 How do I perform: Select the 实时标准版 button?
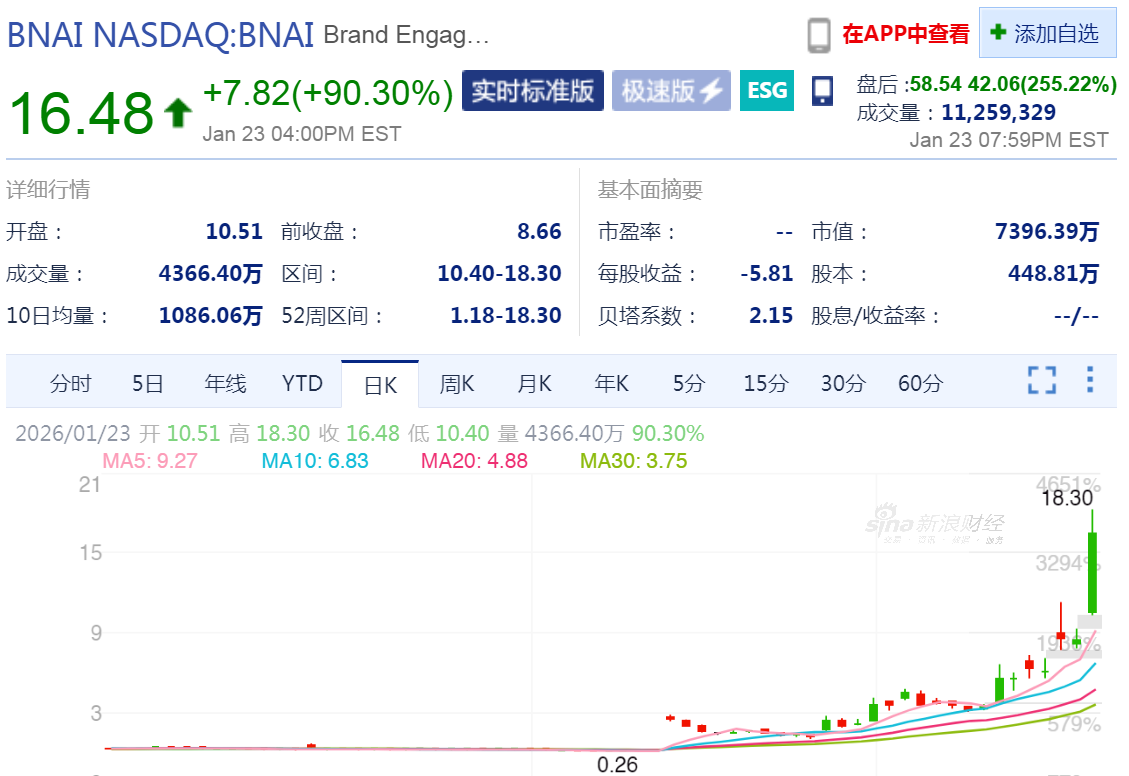click(x=533, y=91)
